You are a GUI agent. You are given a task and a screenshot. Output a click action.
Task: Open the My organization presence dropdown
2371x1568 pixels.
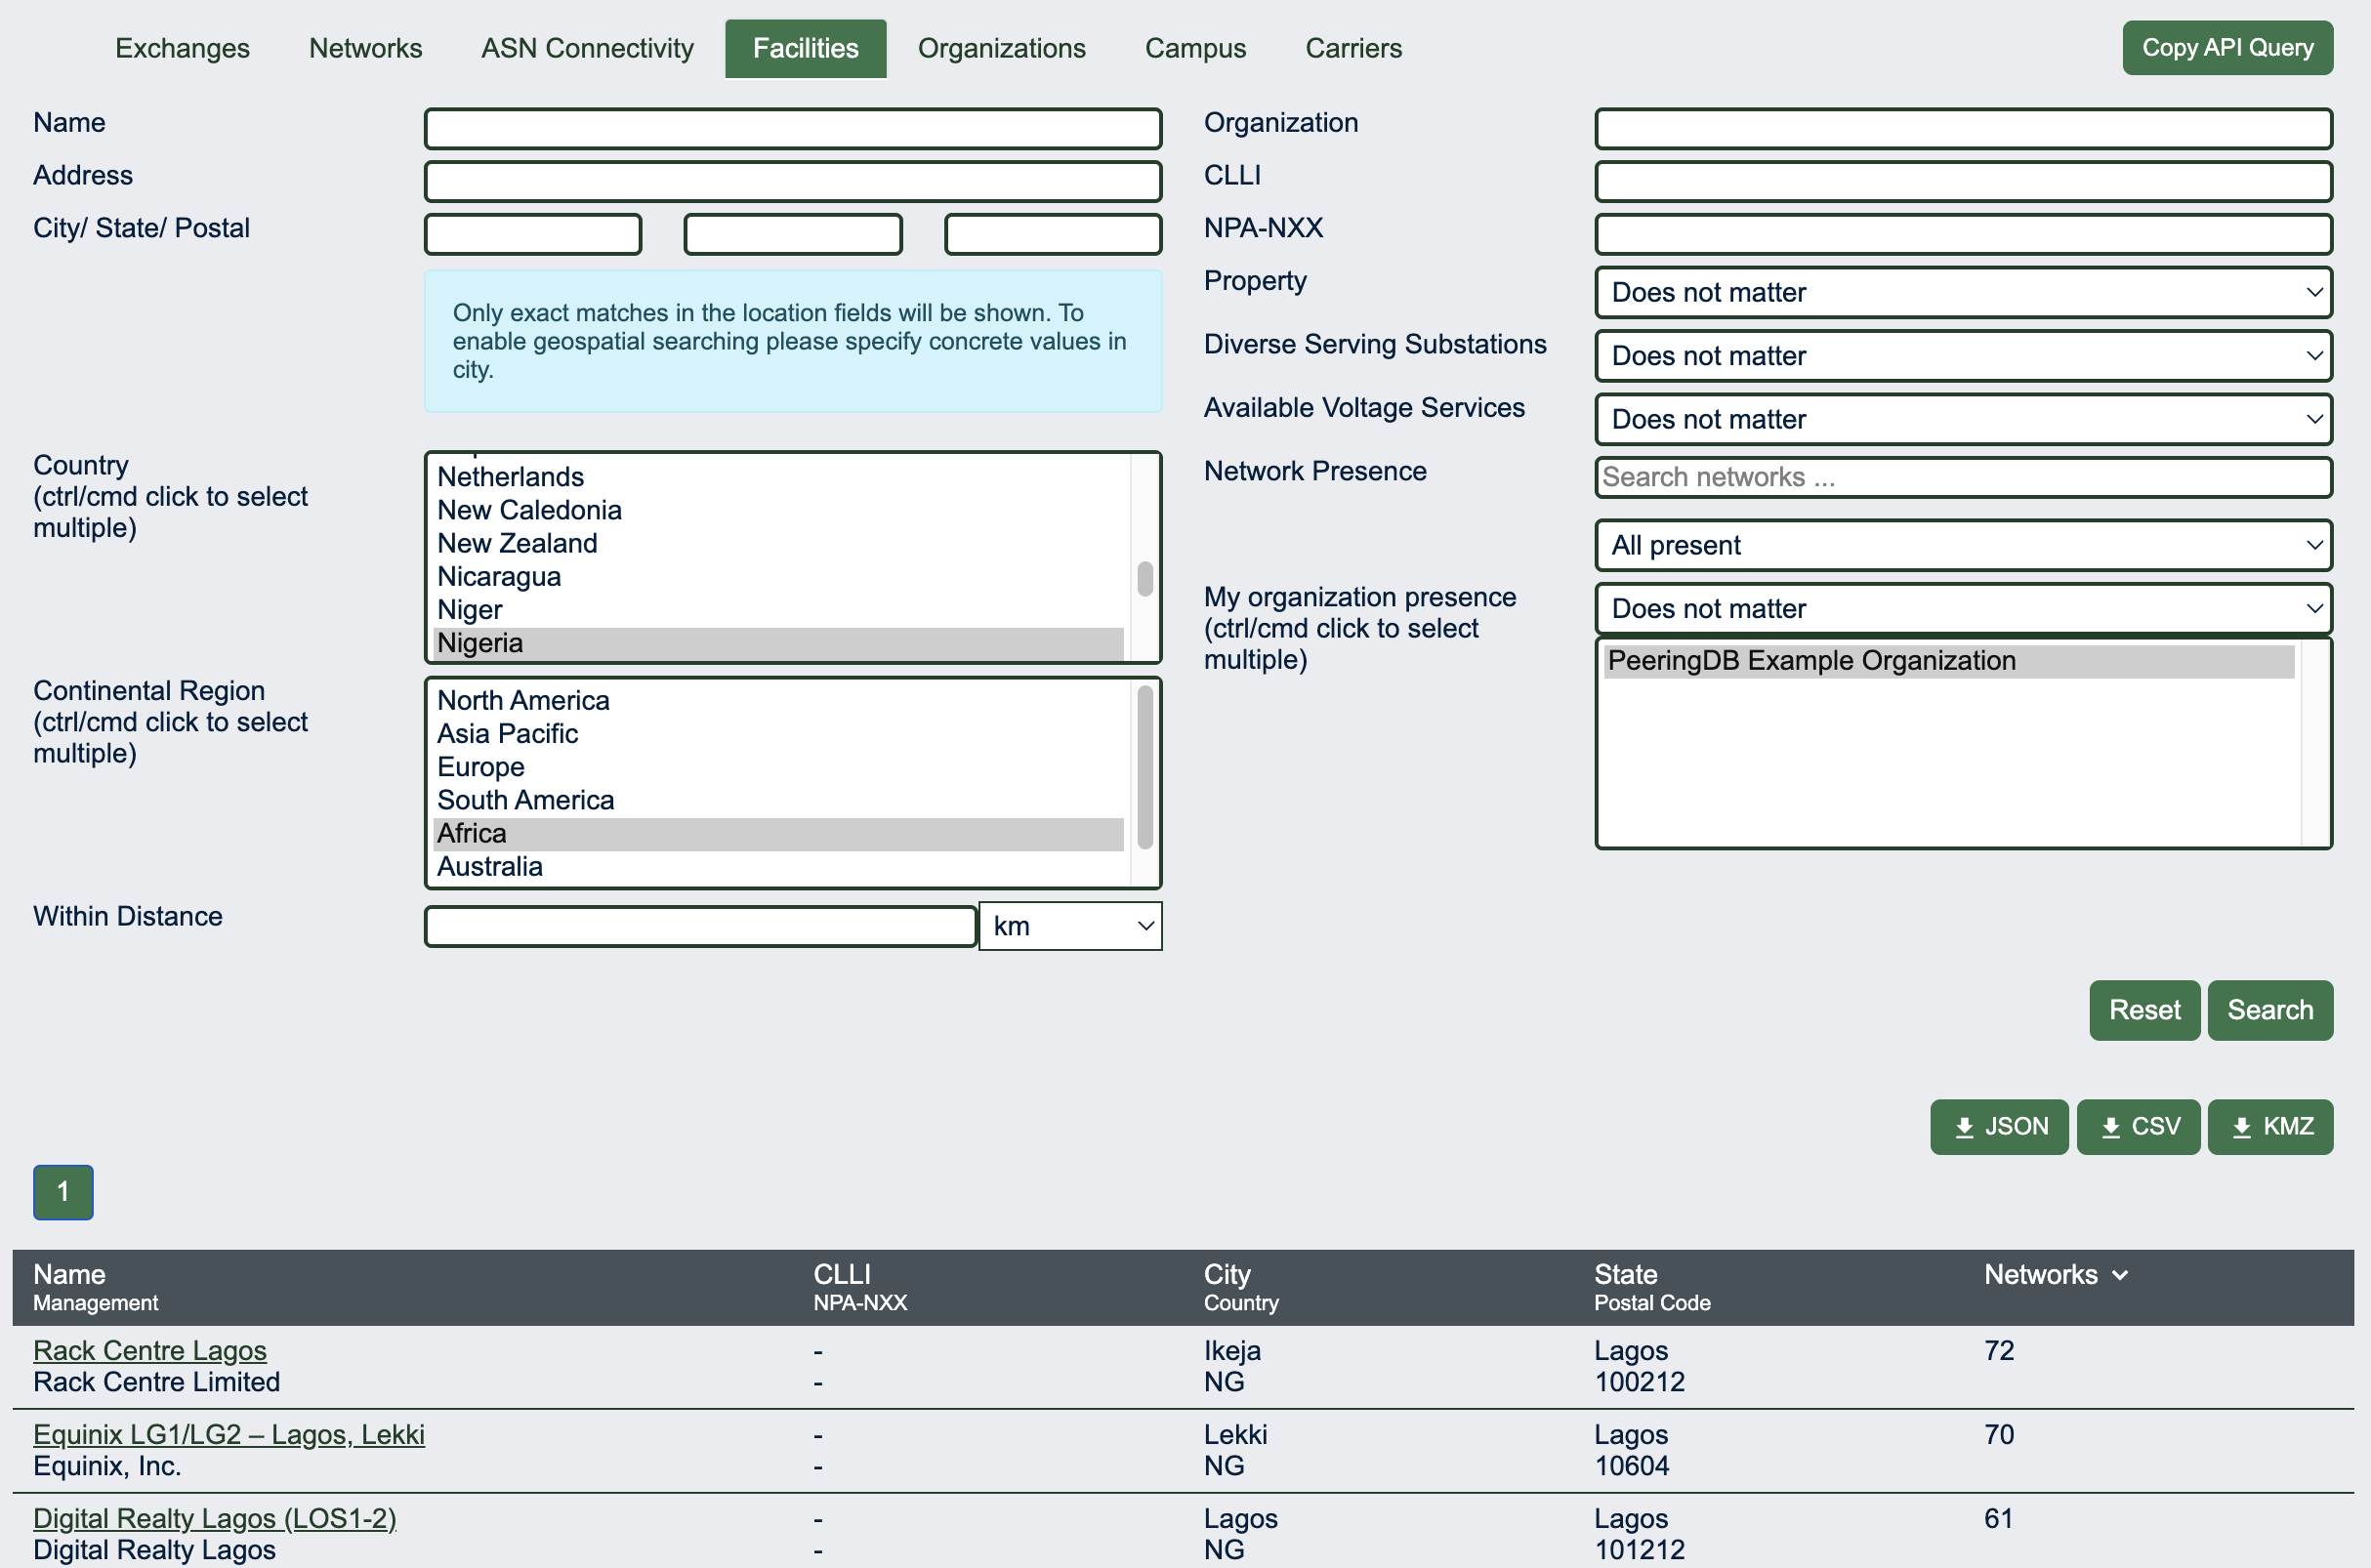point(1962,608)
